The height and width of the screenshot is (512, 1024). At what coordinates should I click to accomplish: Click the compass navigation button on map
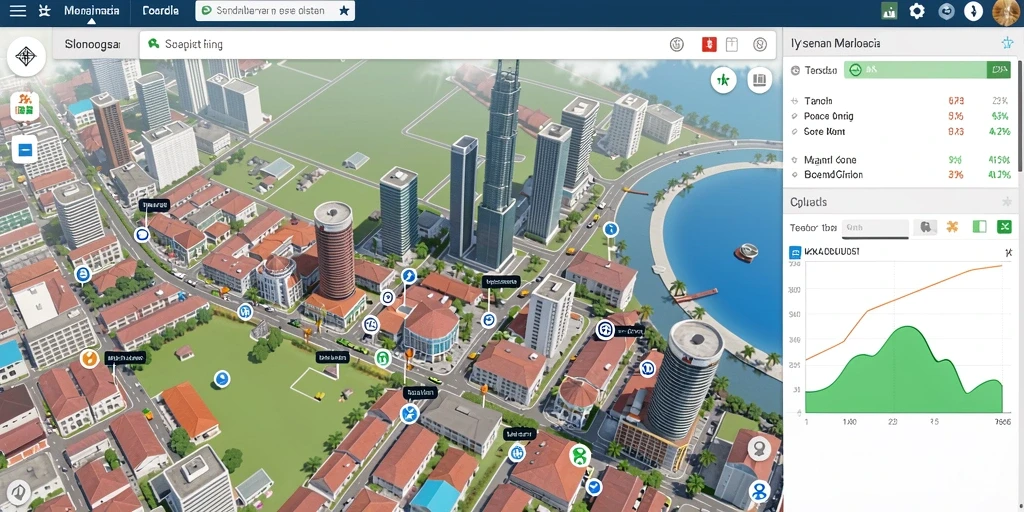click(25, 57)
